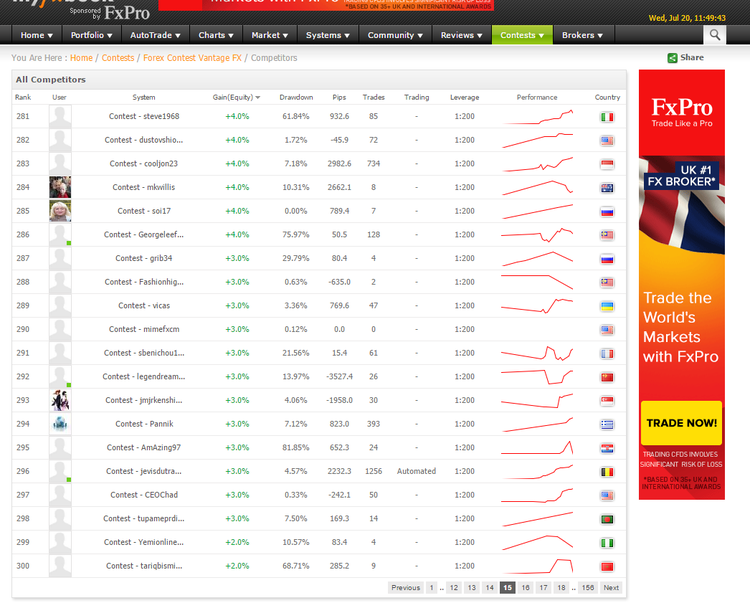The height and width of the screenshot is (603, 750).
Task: Open Contest - mimefxcm system
Action: (144, 329)
